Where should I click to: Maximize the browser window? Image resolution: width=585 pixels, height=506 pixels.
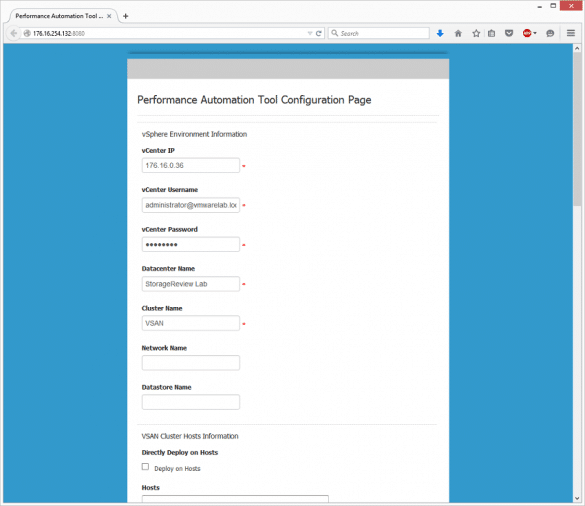553,6
